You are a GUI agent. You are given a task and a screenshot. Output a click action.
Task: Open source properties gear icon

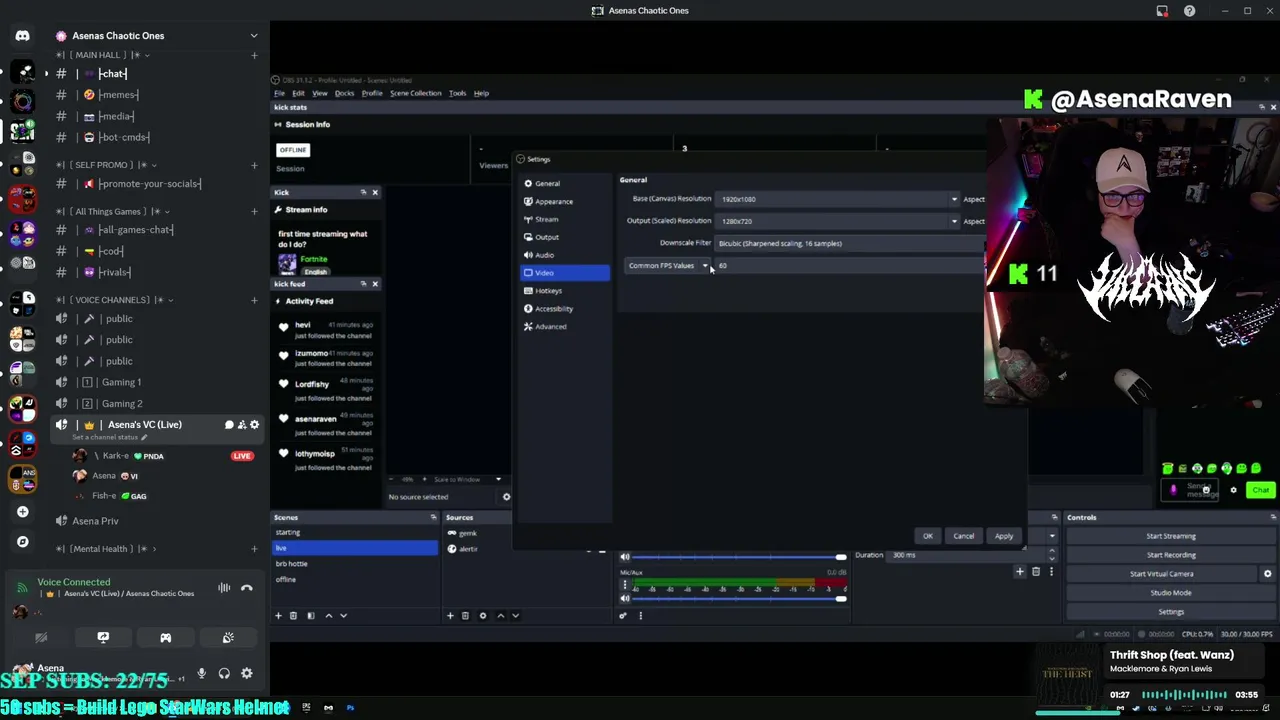click(483, 616)
